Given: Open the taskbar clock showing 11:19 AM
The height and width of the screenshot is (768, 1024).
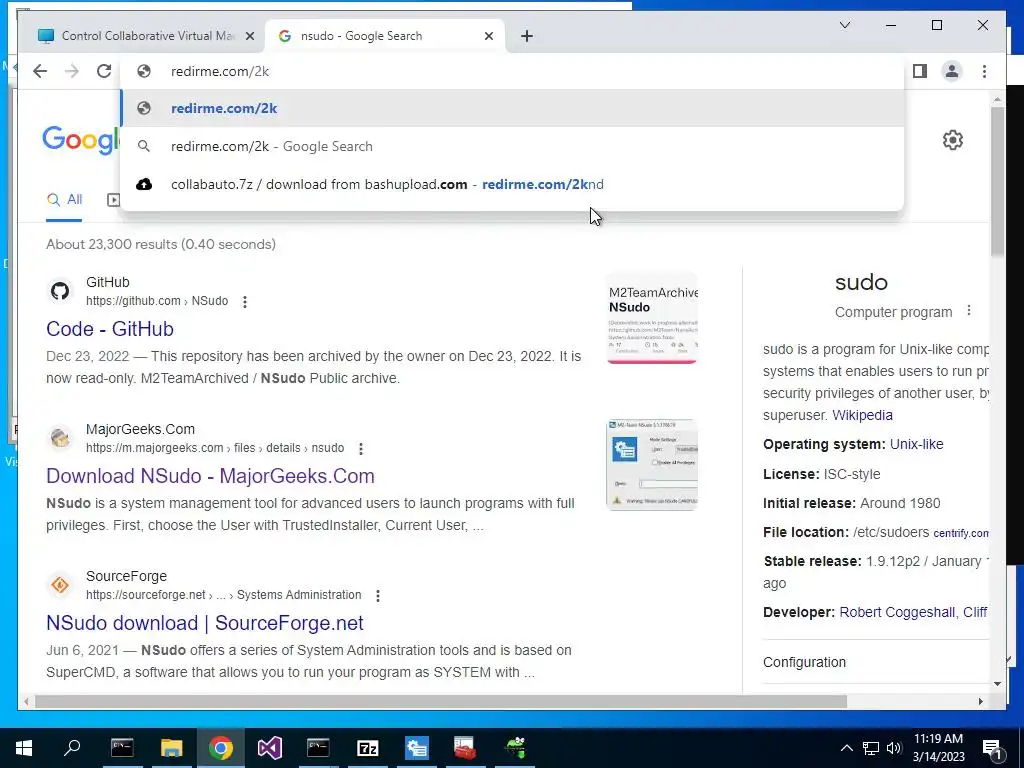Looking at the screenshot, I should click(938, 748).
